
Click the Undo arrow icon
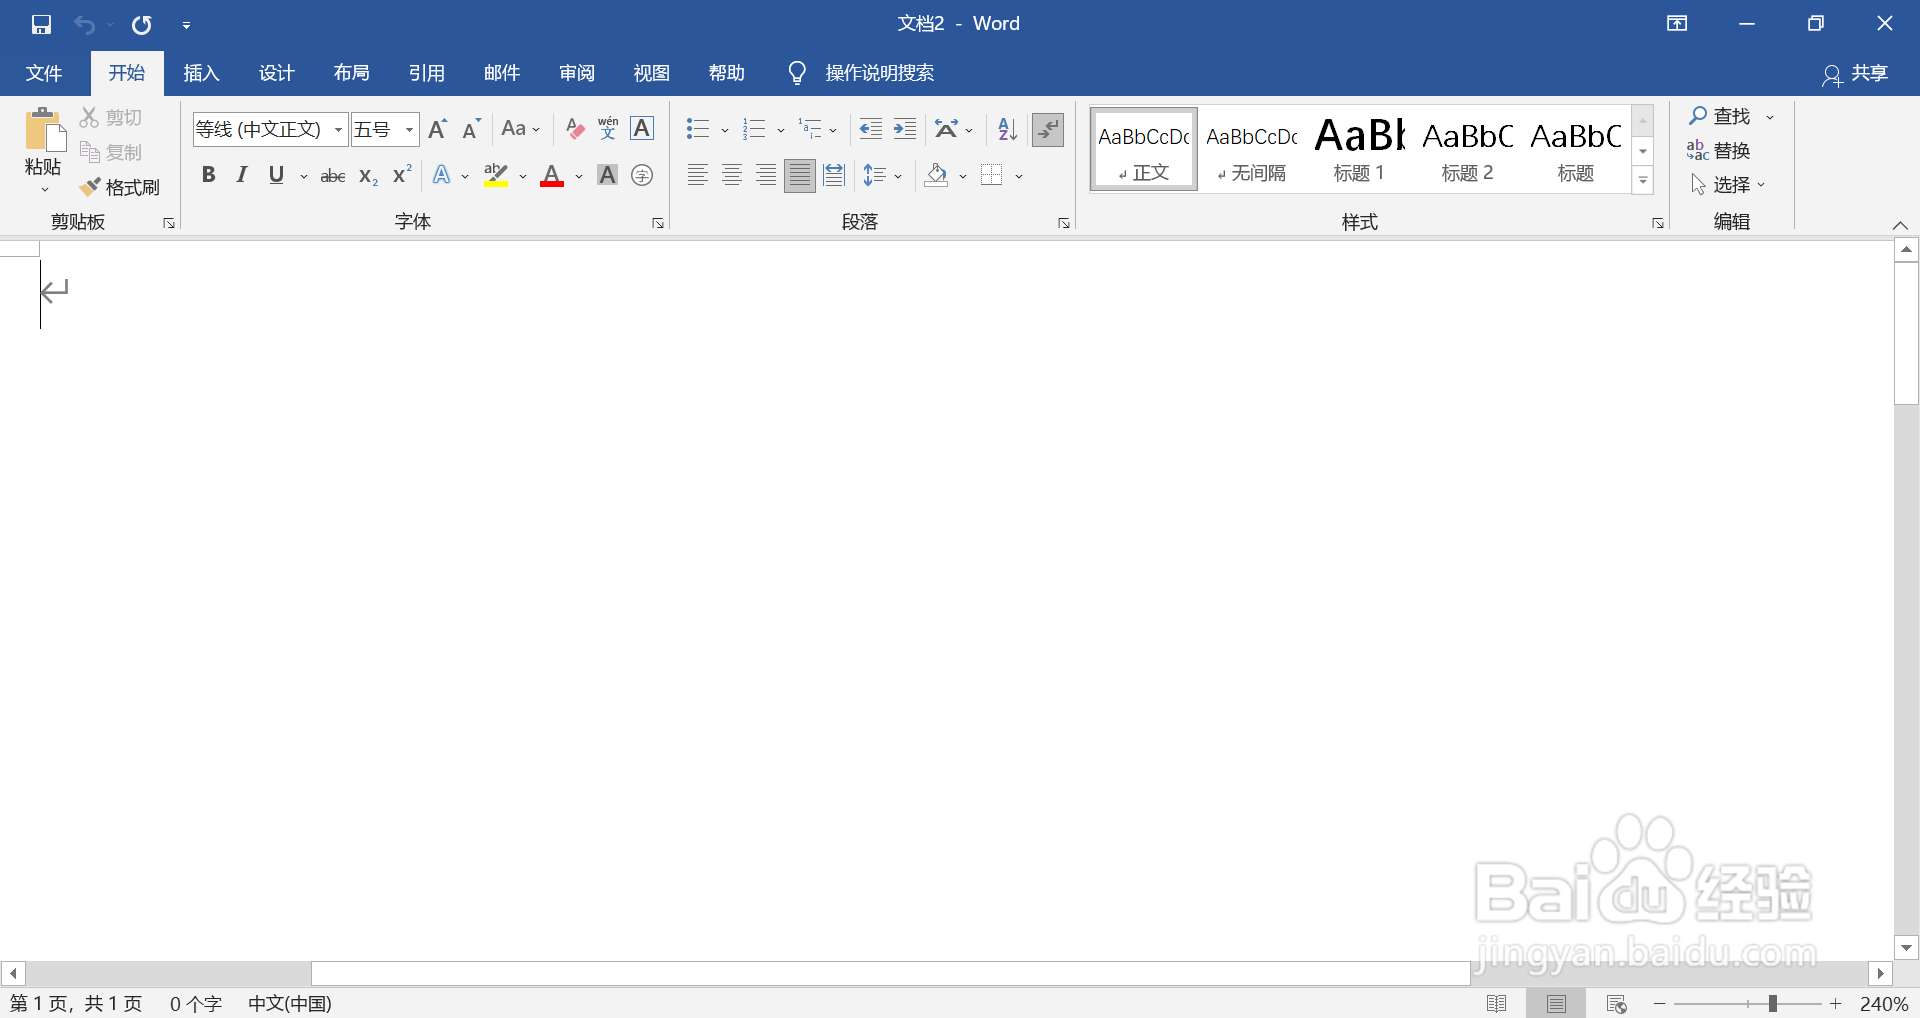coord(84,24)
